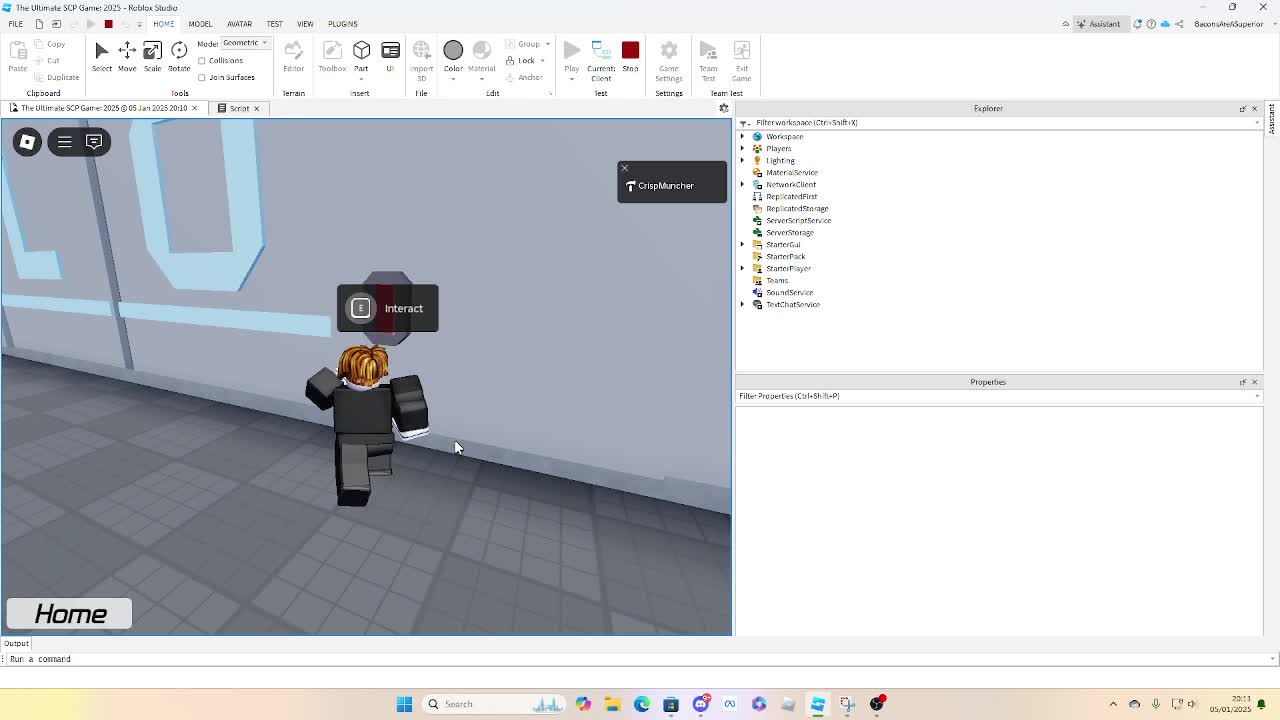Open the Lock dropdown

[525, 61]
